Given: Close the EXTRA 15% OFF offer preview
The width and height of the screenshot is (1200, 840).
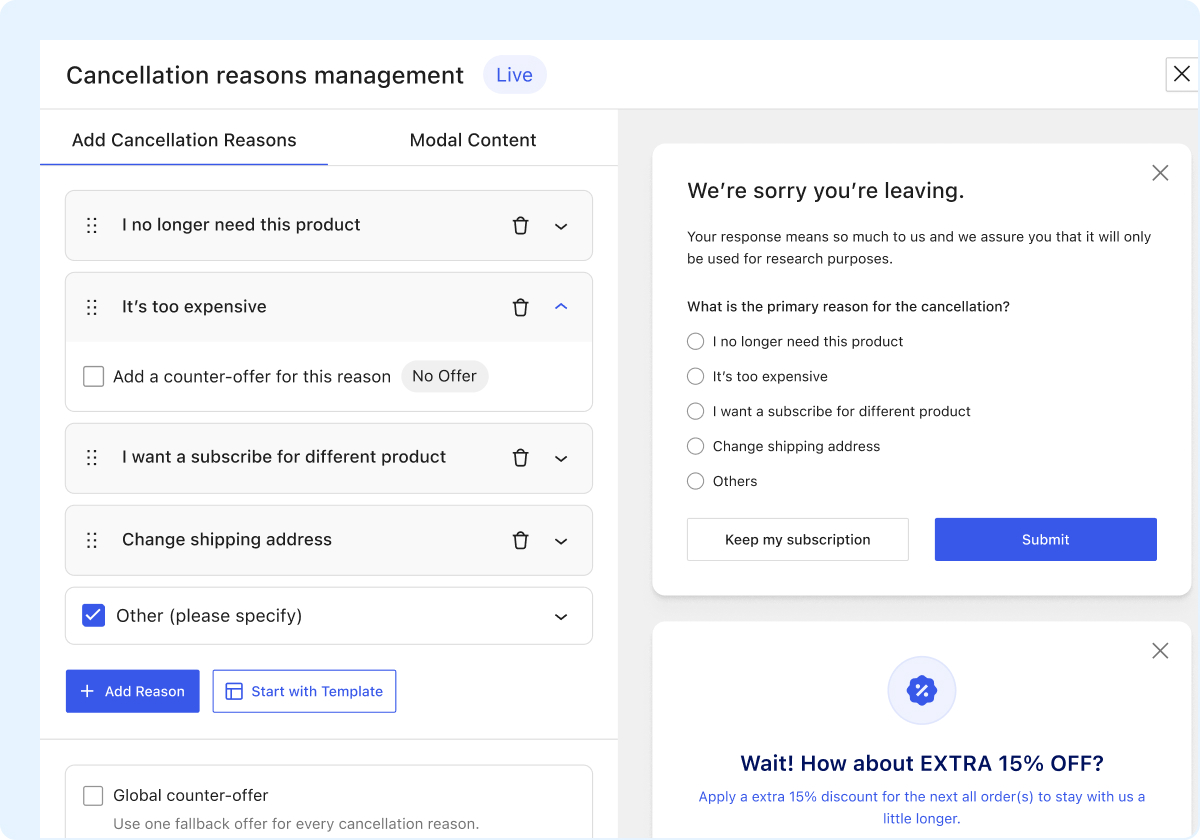Looking at the screenshot, I should (x=1160, y=651).
